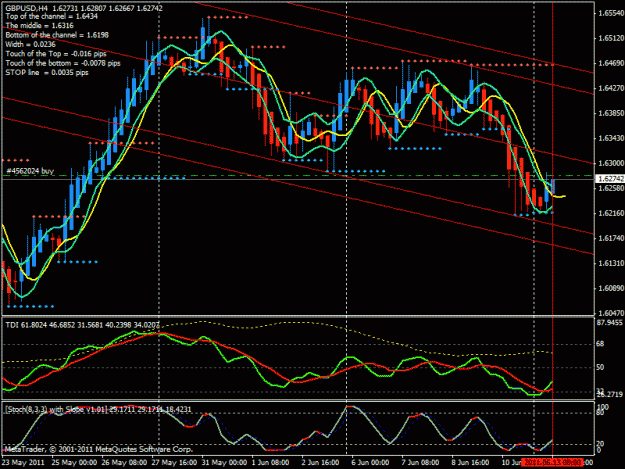The image size is (625, 469).
Task: Click the 1.63000 price scale label
Action: (611, 163)
